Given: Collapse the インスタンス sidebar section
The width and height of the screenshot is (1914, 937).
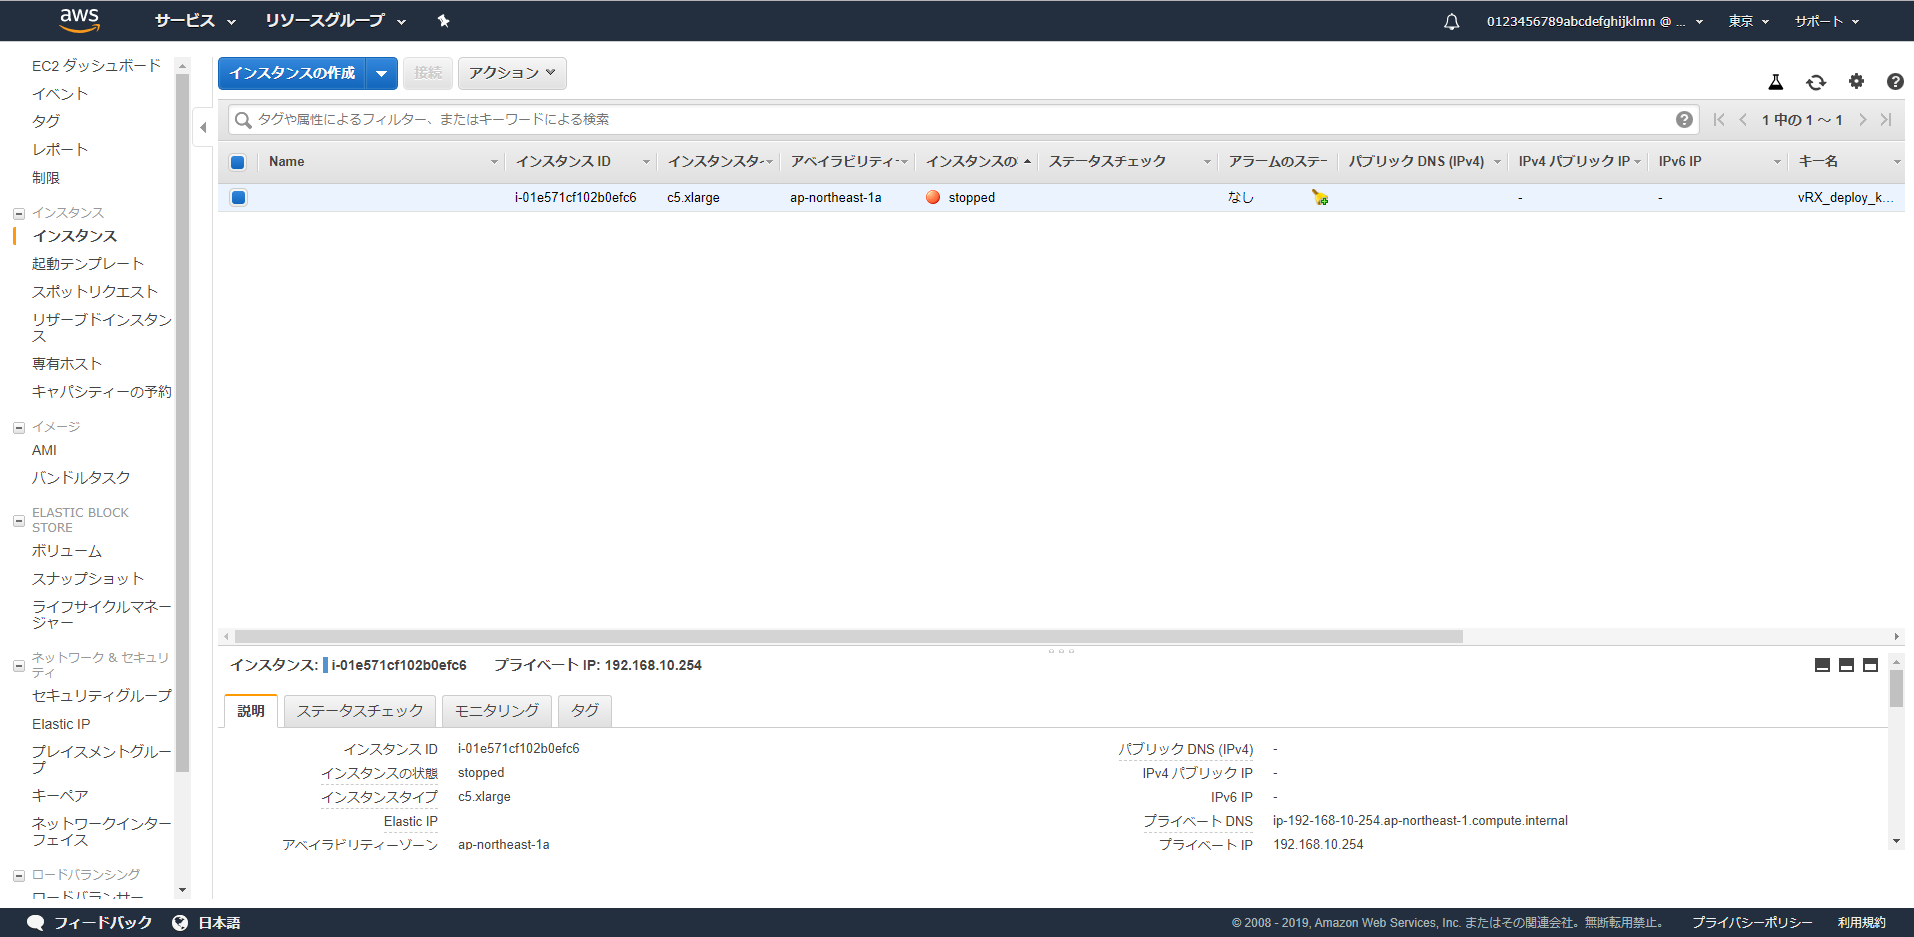Looking at the screenshot, I should [18, 213].
